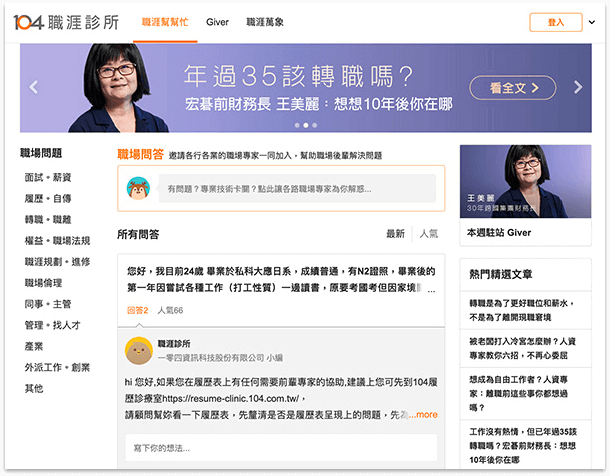Open the 產業 category
This screenshot has height=476, width=610.
pyautogui.click(x=34, y=346)
